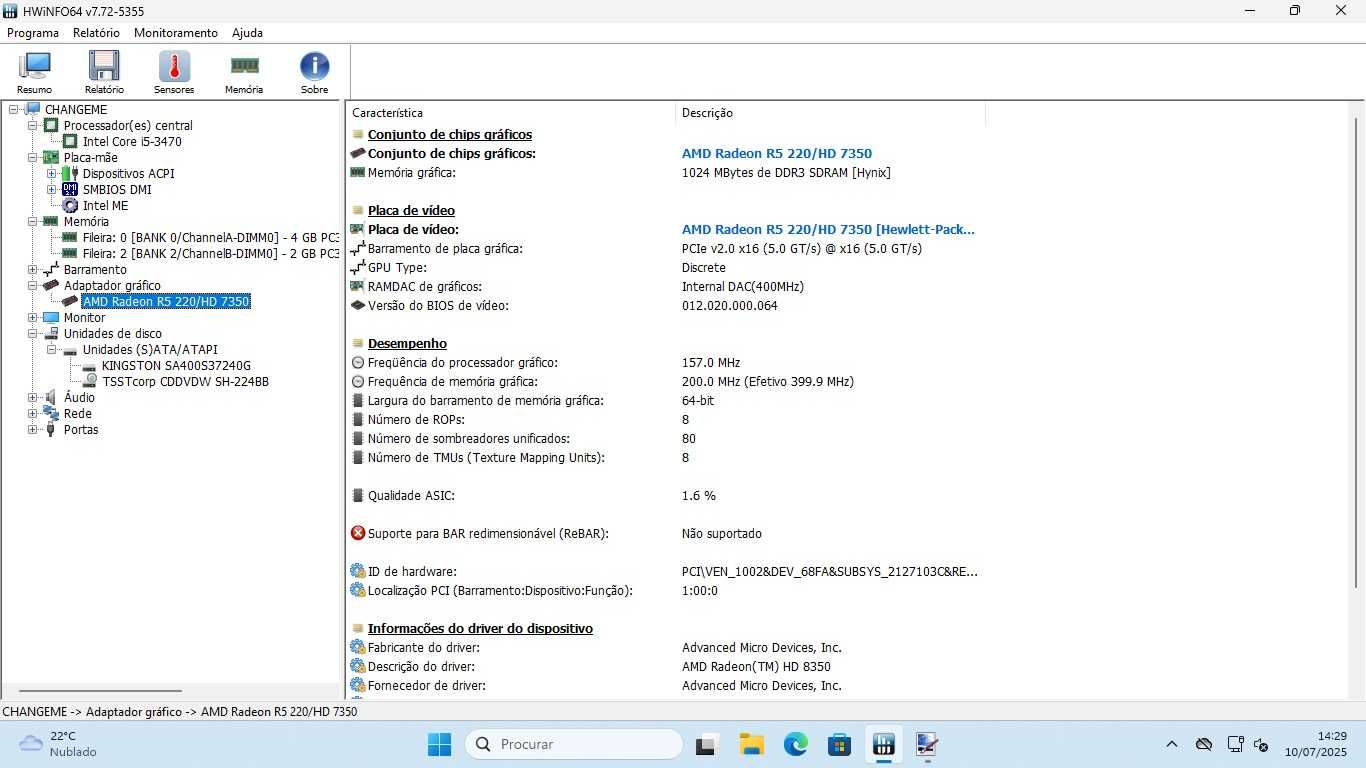Click the SMBIOS DMI icon
The image size is (1366, 768).
70,190
